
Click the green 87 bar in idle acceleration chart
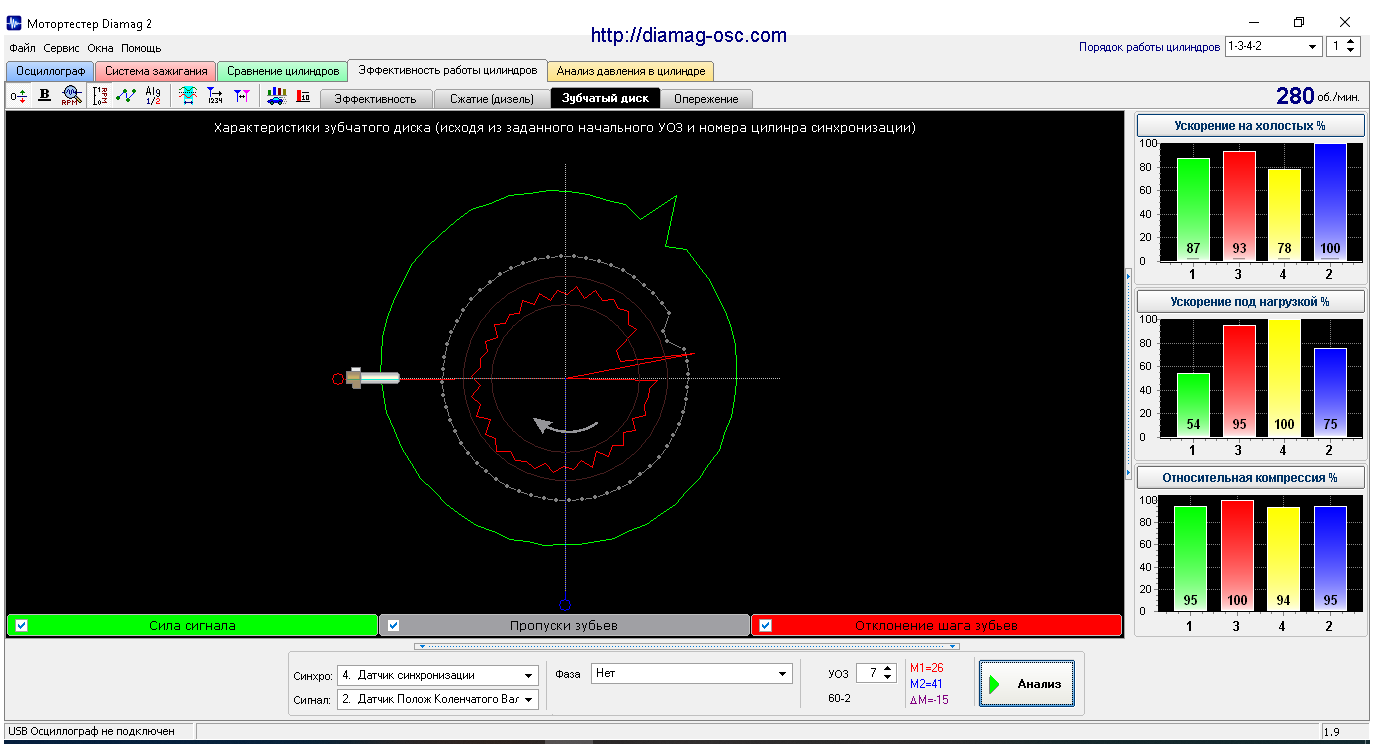point(1193,209)
